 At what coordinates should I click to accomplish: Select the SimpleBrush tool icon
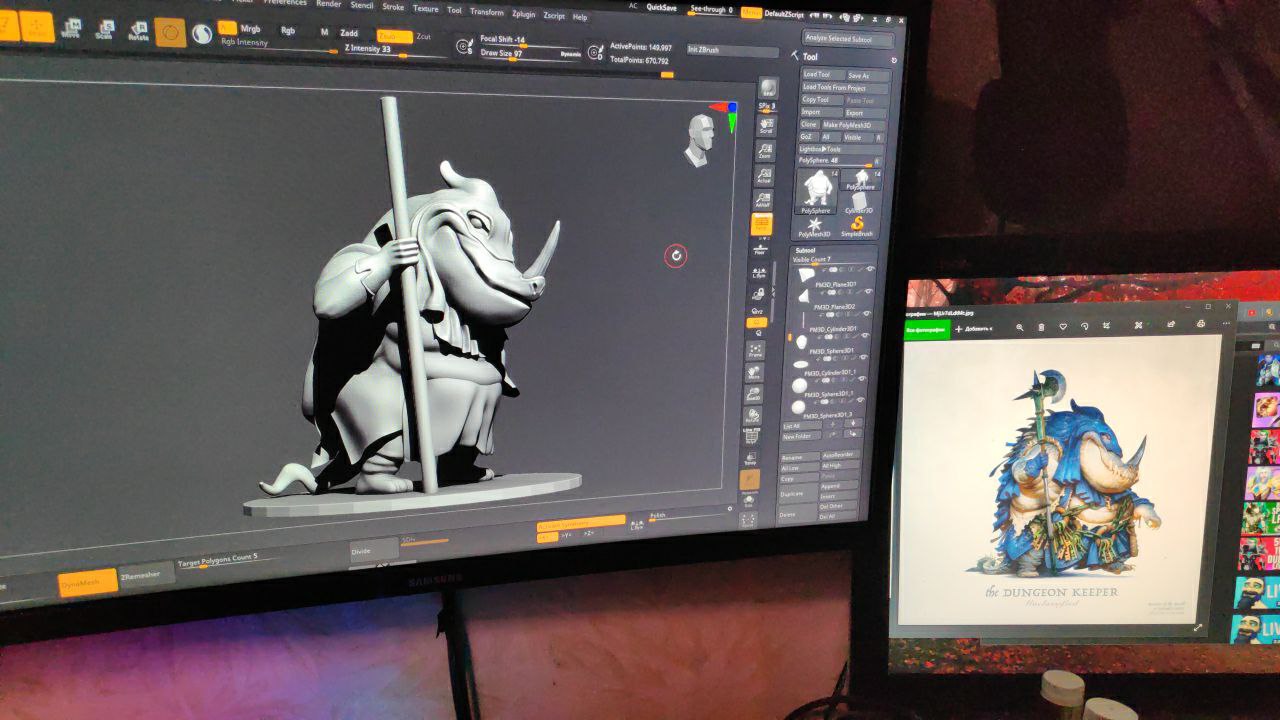coord(857,227)
